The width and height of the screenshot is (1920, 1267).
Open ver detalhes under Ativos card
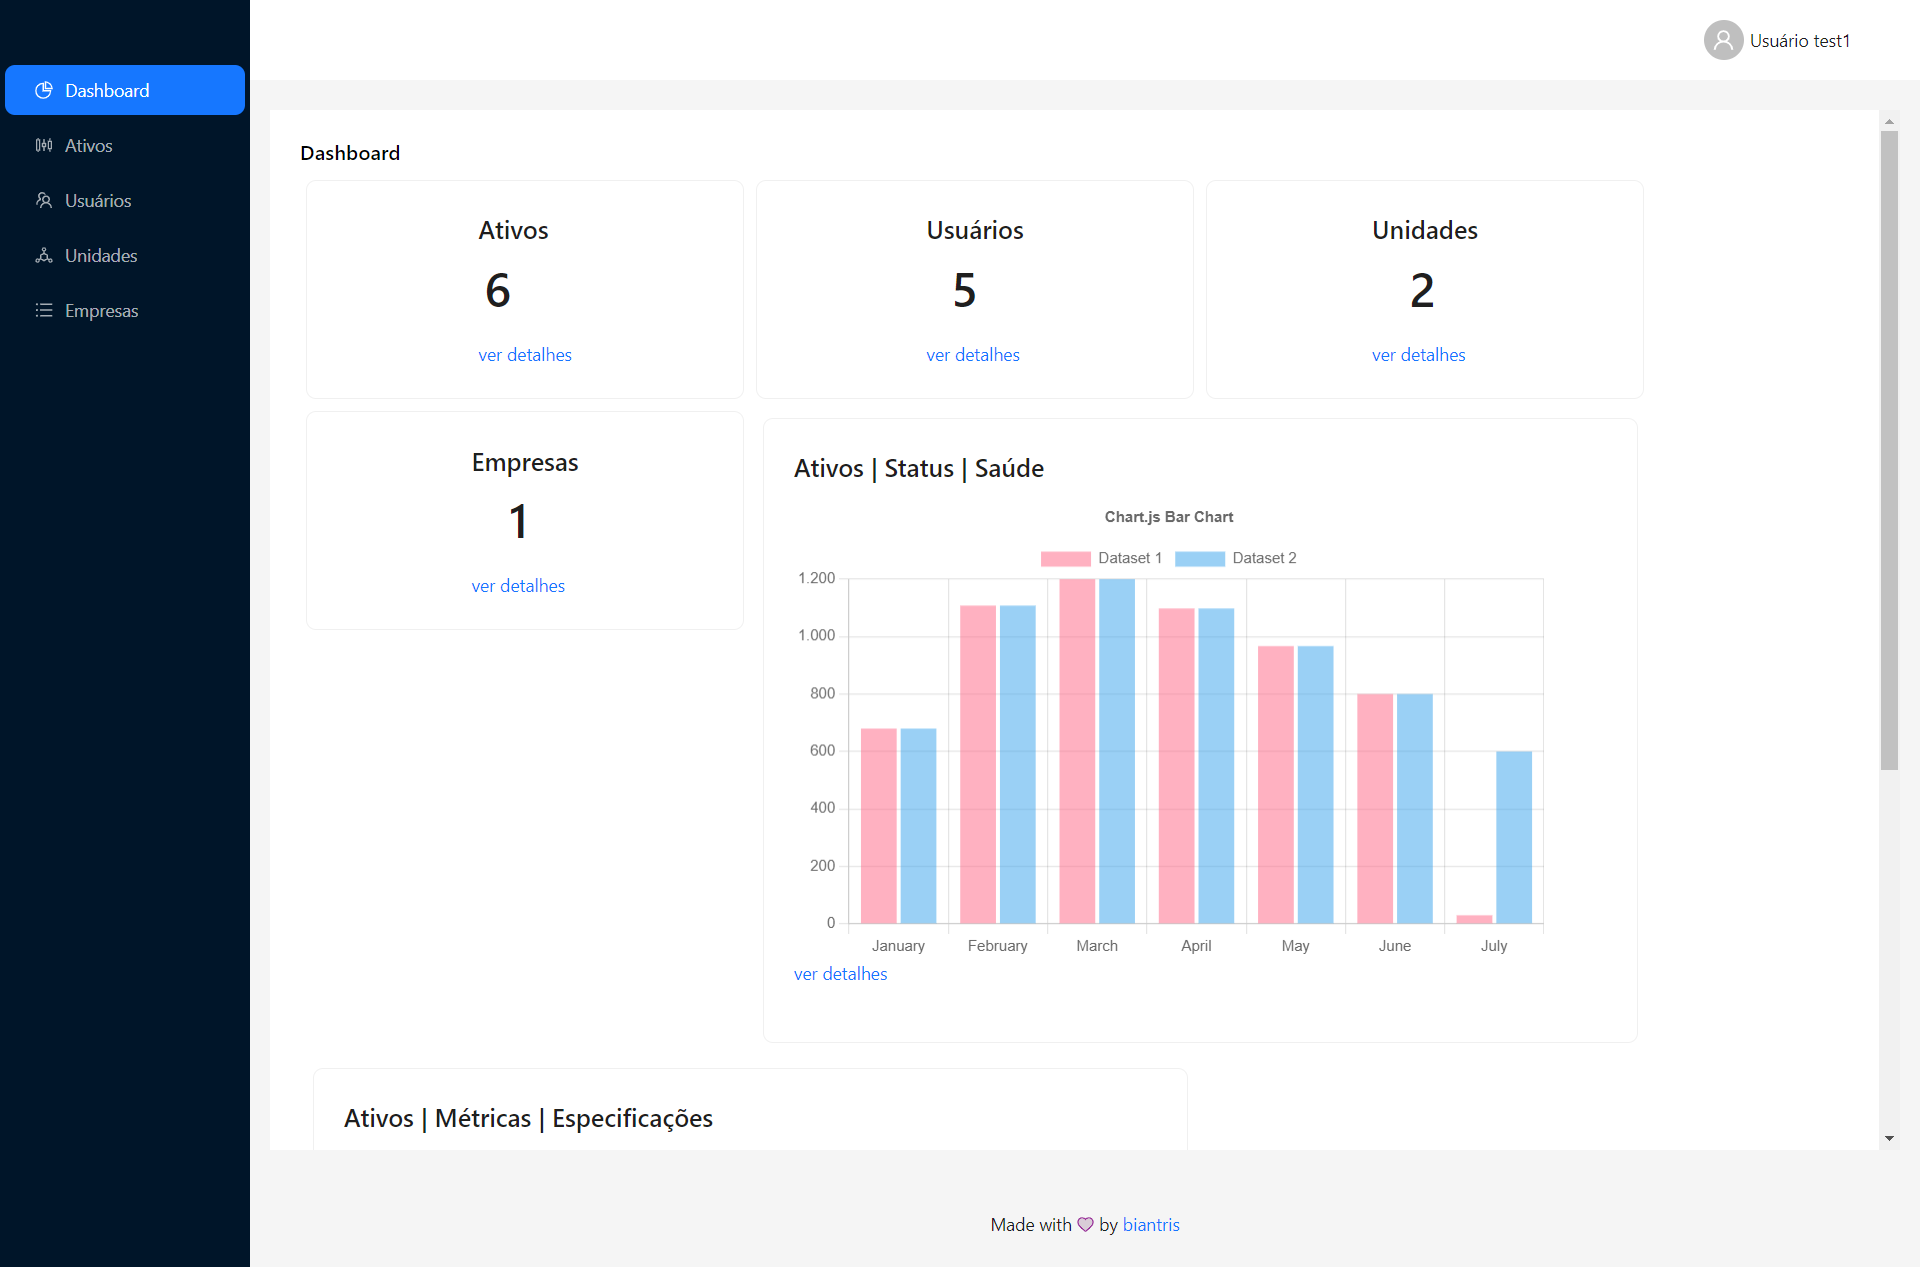[525, 355]
